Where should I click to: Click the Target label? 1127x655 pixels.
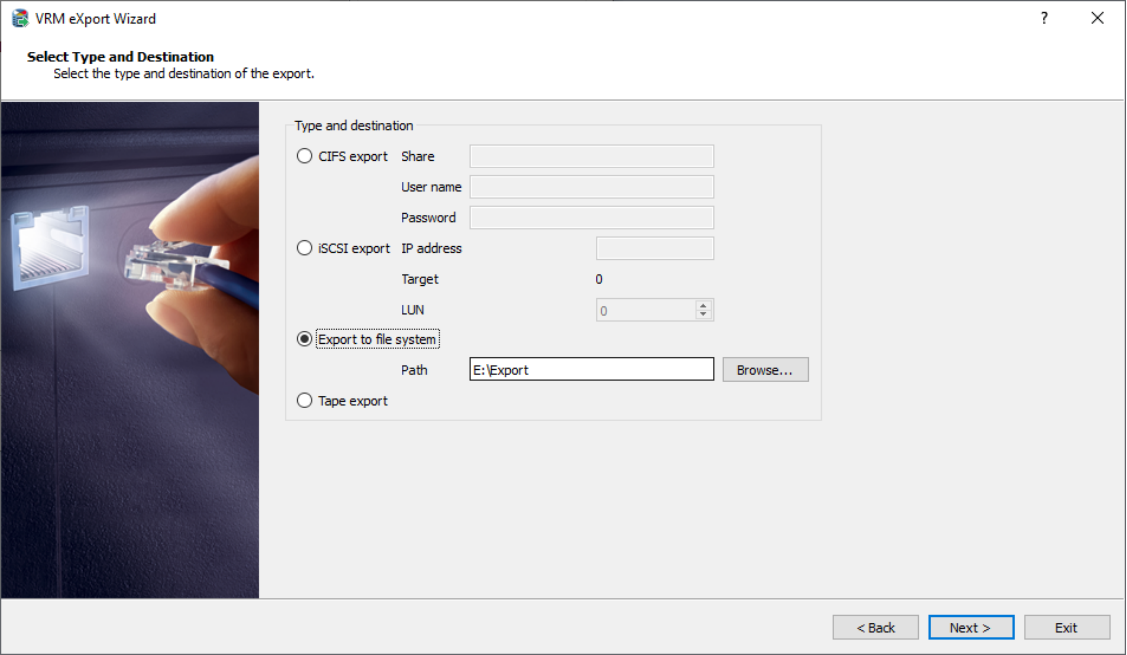coord(420,280)
